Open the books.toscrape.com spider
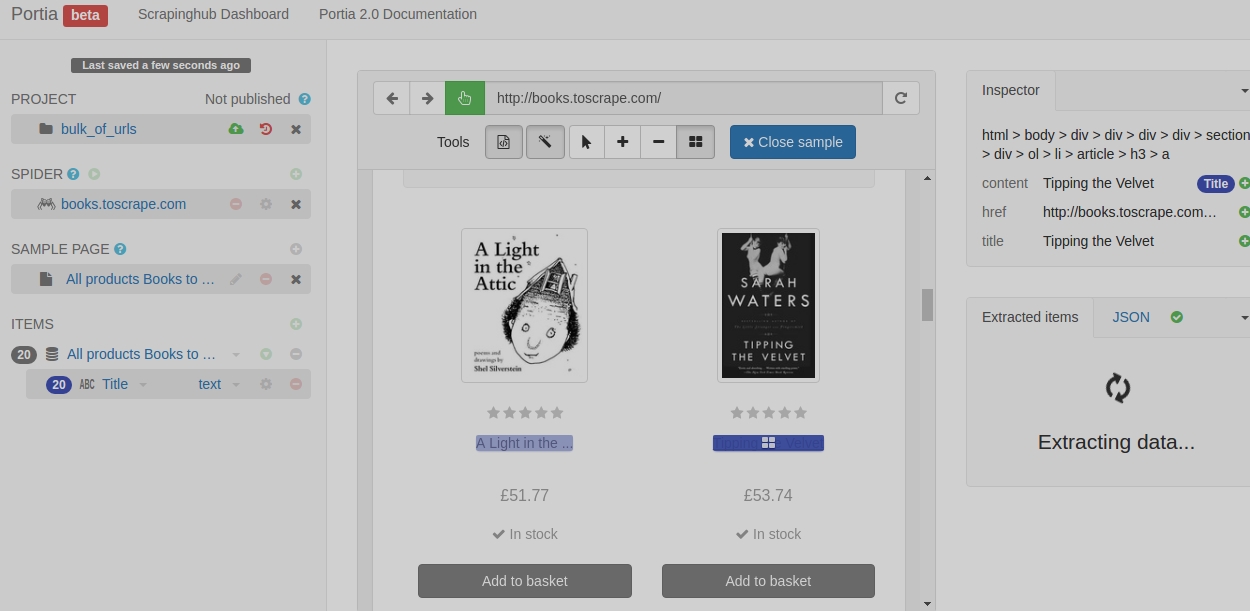The image size is (1250, 611). click(123, 204)
